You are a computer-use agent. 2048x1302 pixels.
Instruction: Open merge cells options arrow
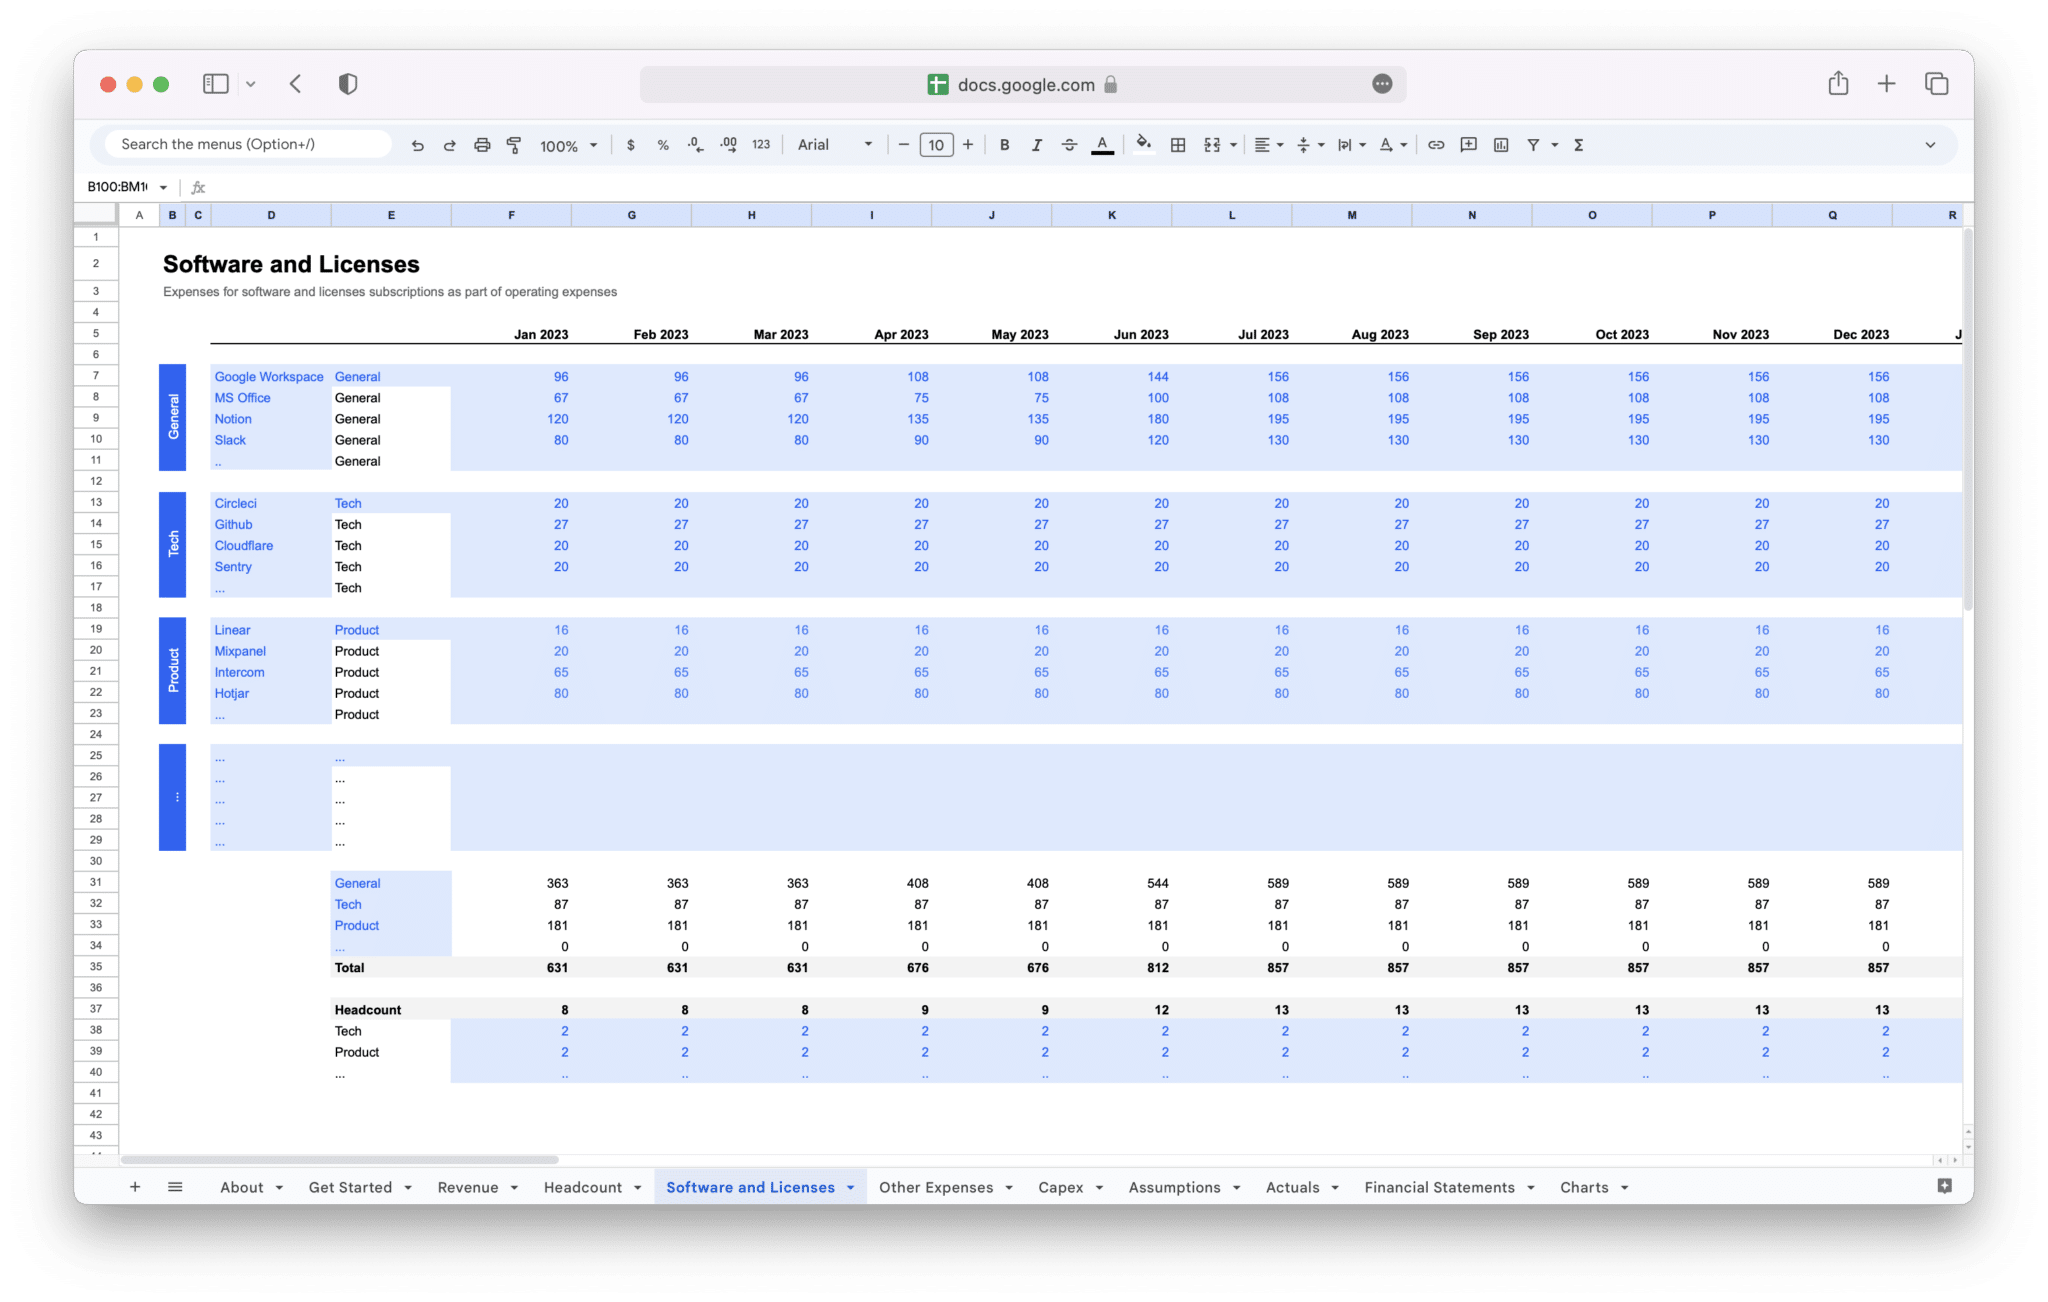(x=1233, y=145)
